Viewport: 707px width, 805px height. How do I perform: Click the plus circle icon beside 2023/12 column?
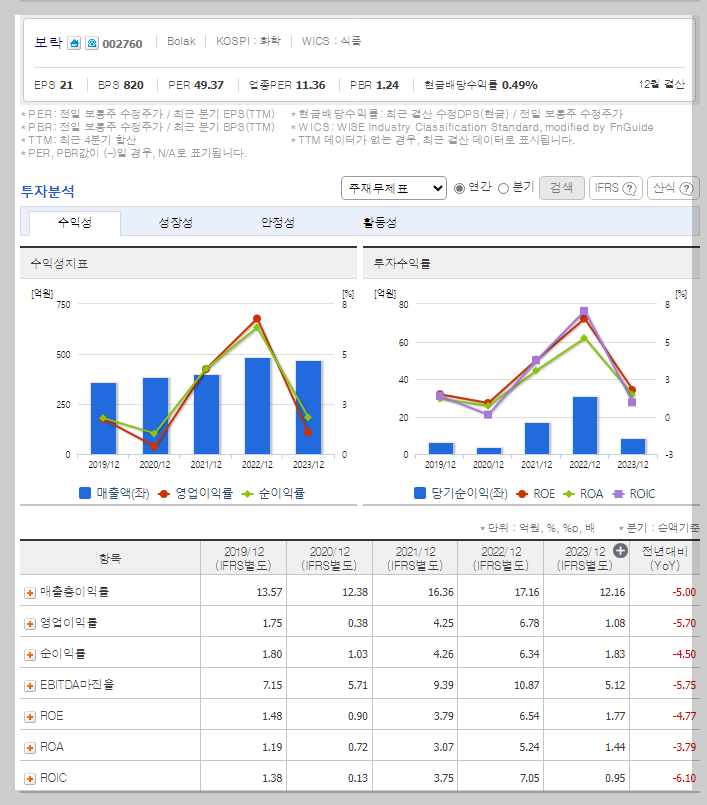point(620,551)
